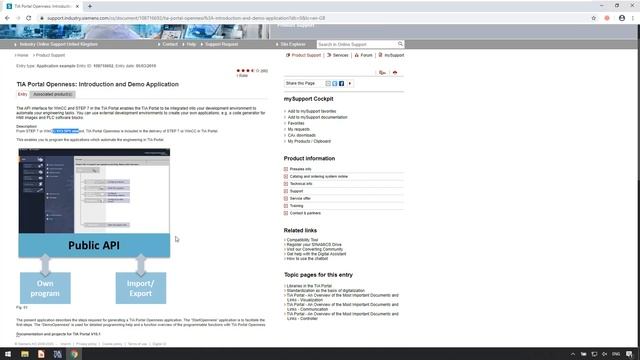Share page via email icon

click(x=328, y=83)
